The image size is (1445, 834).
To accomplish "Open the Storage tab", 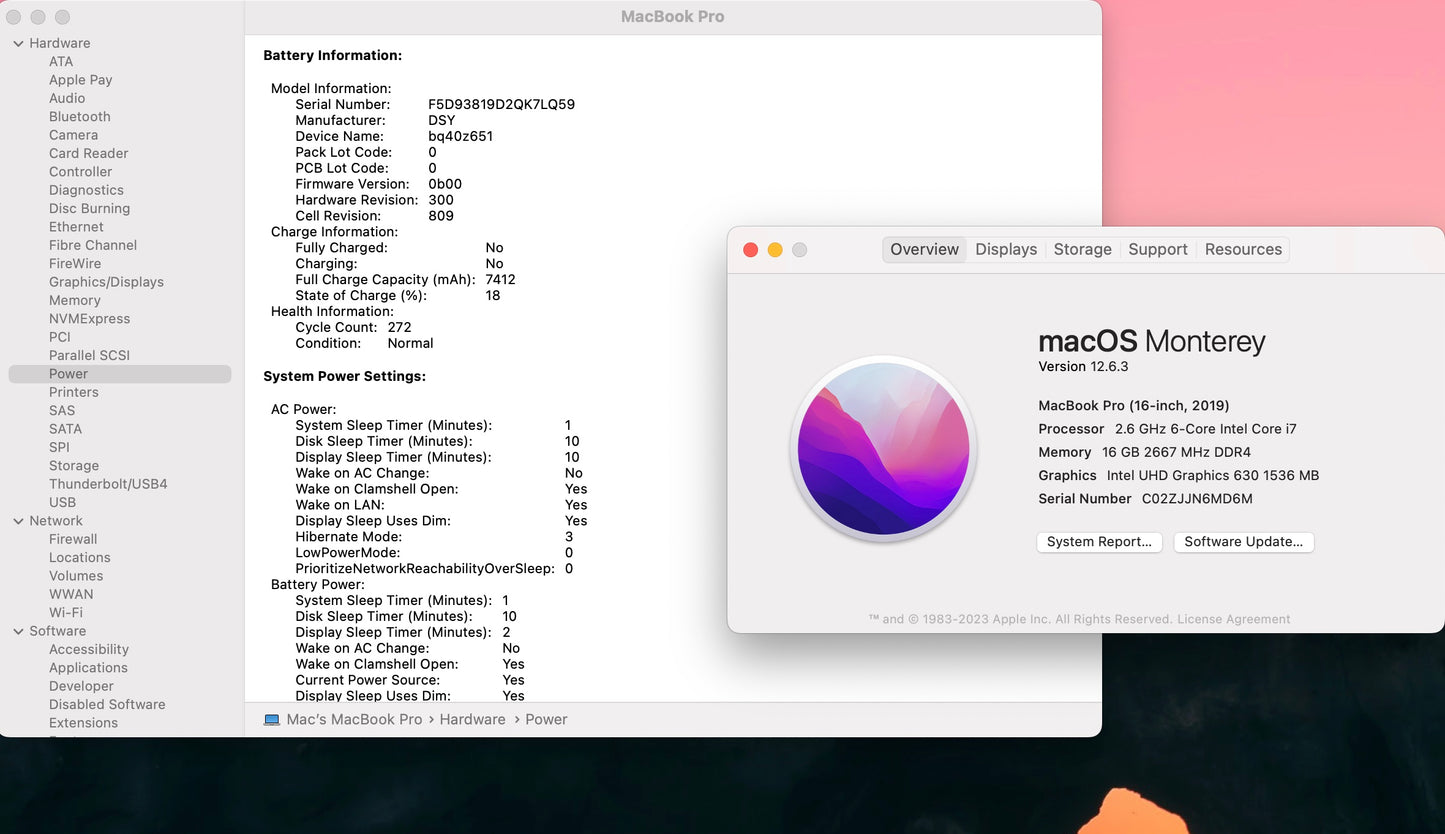I will tap(1082, 250).
